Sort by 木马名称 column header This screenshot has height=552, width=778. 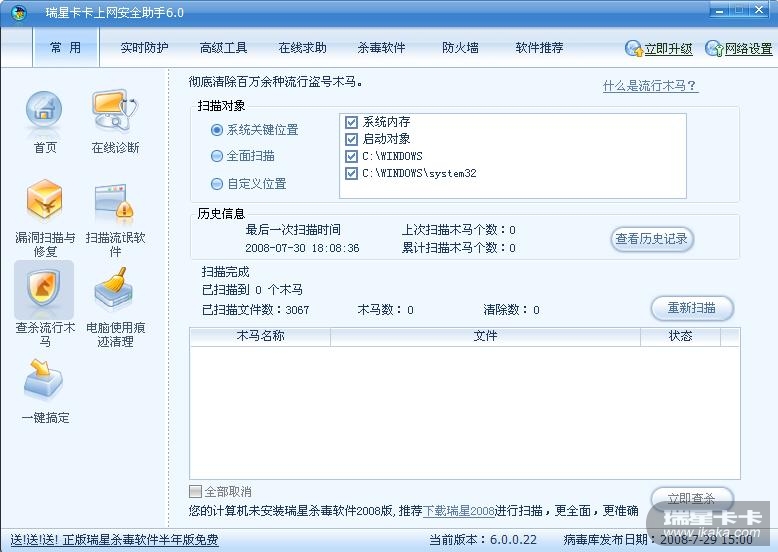pyautogui.click(x=260, y=336)
